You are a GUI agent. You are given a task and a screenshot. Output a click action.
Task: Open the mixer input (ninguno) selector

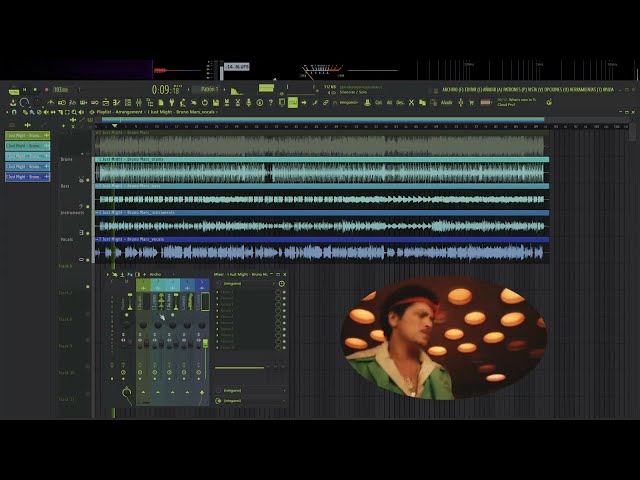tap(249, 284)
